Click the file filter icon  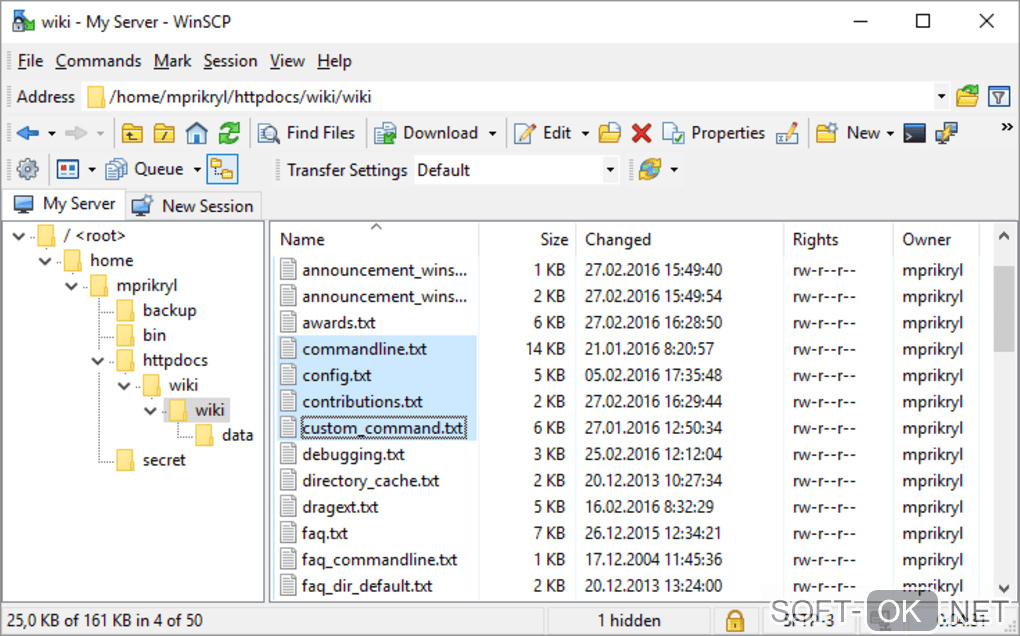coord(999,97)
